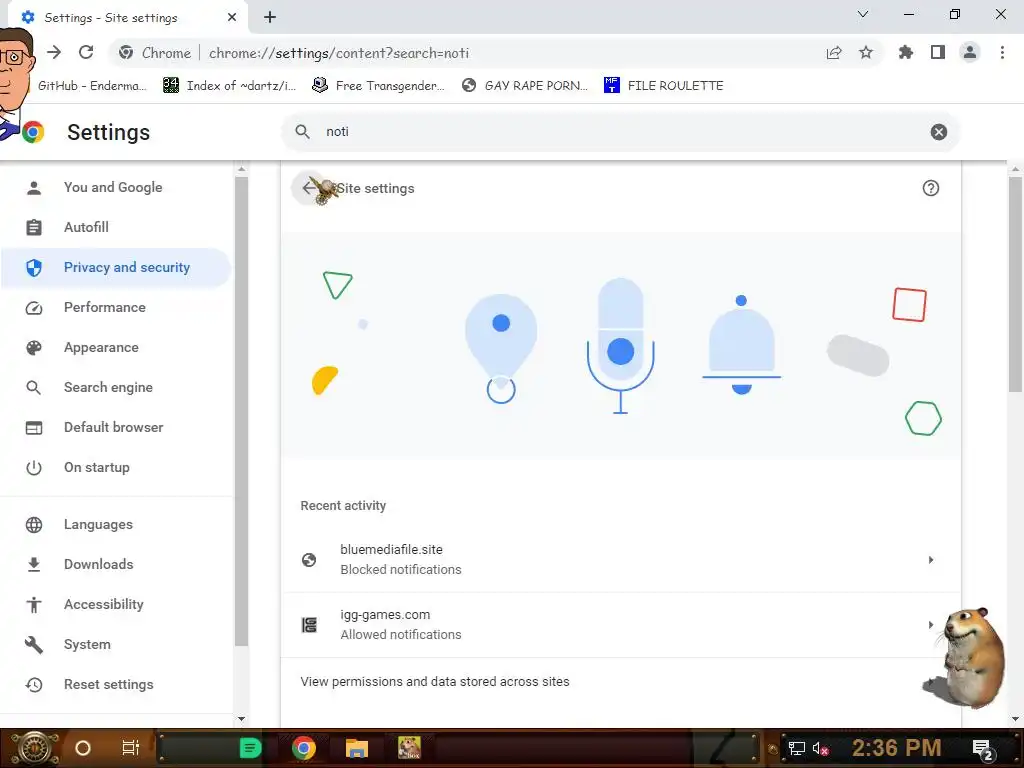Open Appearance settings section
1024x768 pixels.
click(x=116, y=347)
